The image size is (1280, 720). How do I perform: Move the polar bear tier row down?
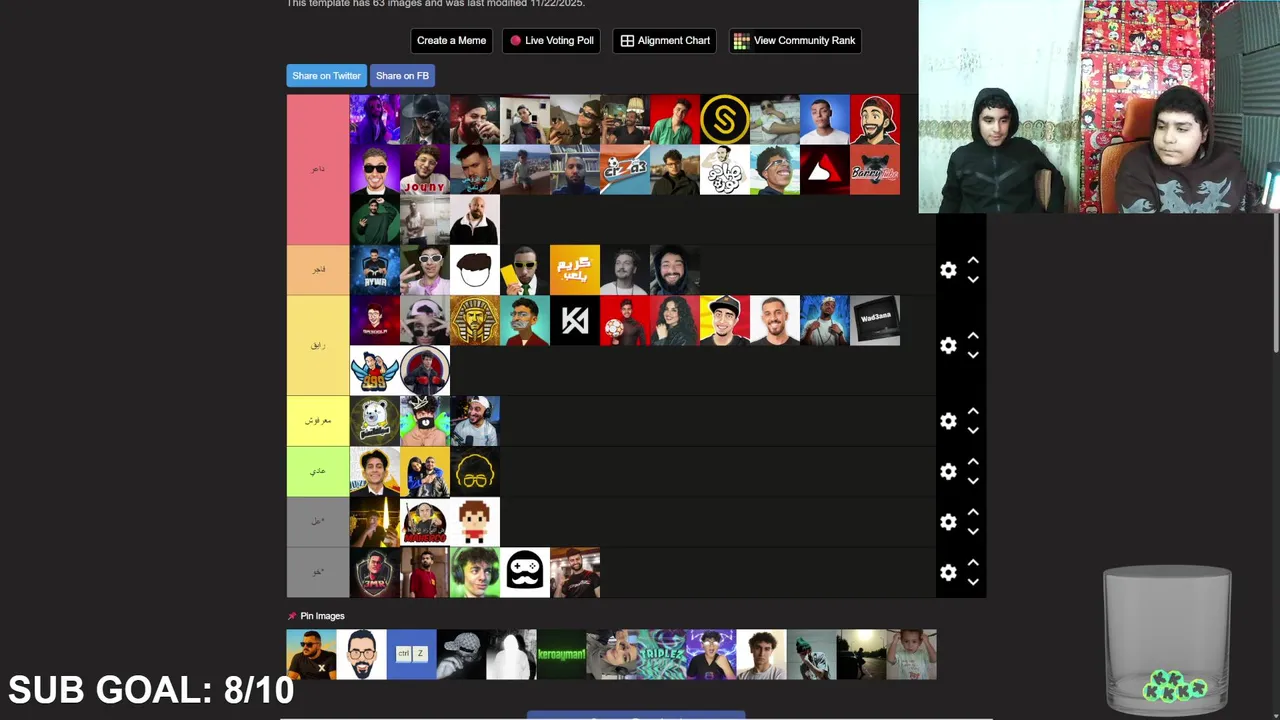pos(973,431)
